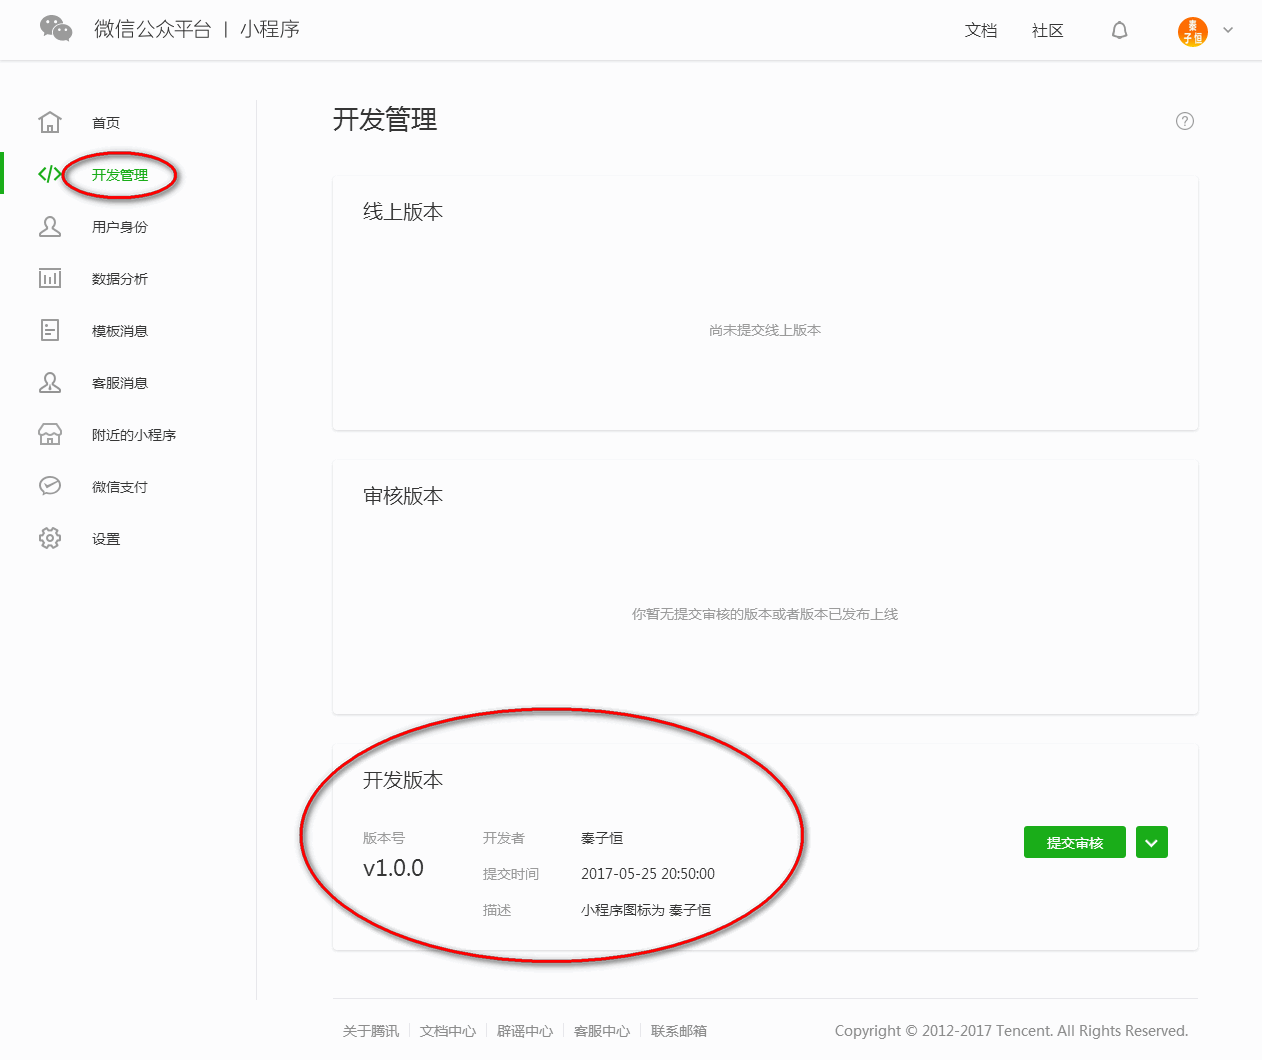1262x1060 pixels.
Task: Click the WeChat Pay icon
Action: click(x=50, y=486)
